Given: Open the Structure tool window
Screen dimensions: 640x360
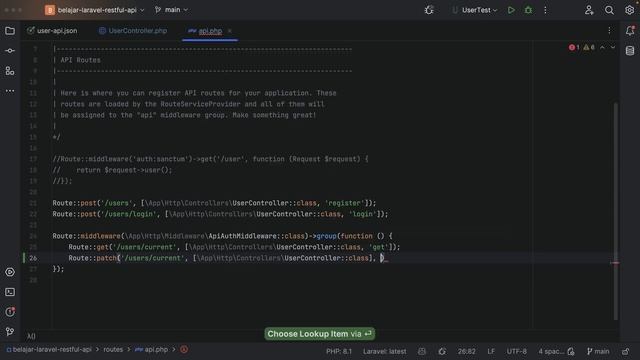Looking at the screenshot, I should tap(10, 71).
